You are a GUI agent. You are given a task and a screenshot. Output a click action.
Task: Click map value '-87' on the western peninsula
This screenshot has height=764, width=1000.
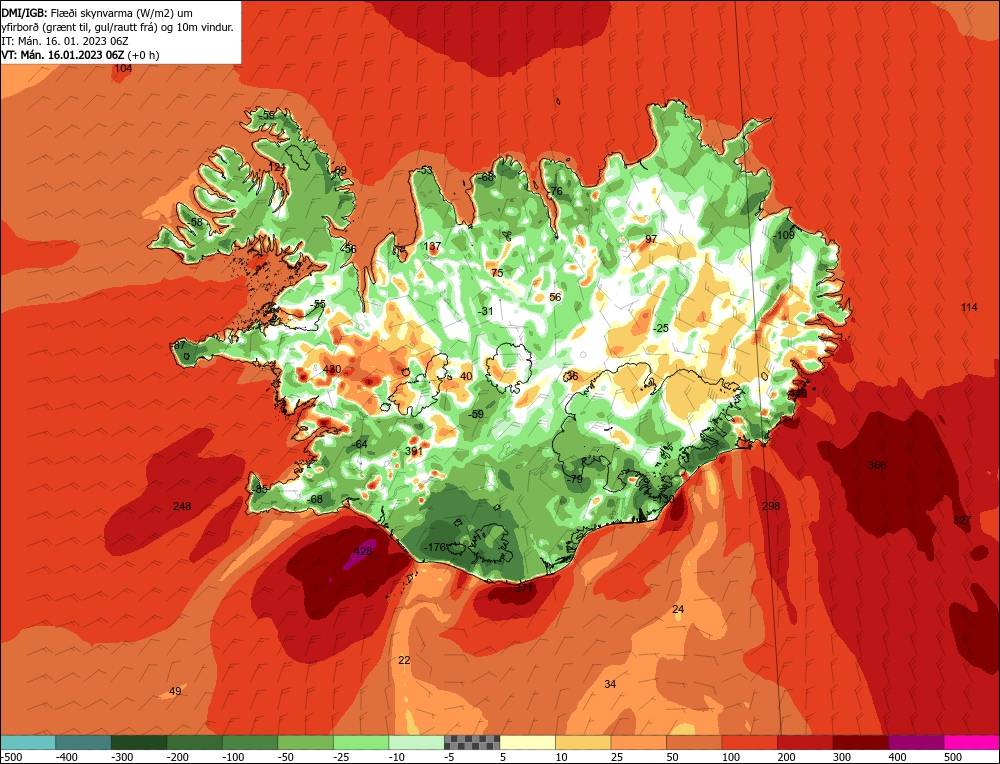[x=178, y=345]
